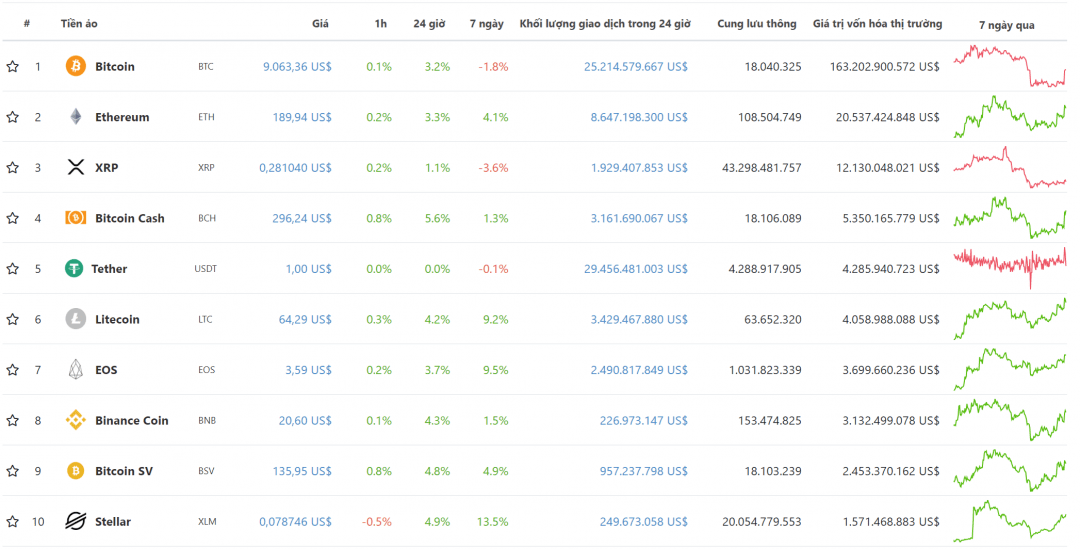
Task: Mark Litecoin favorite with star
Action: (x=12, y=319)
